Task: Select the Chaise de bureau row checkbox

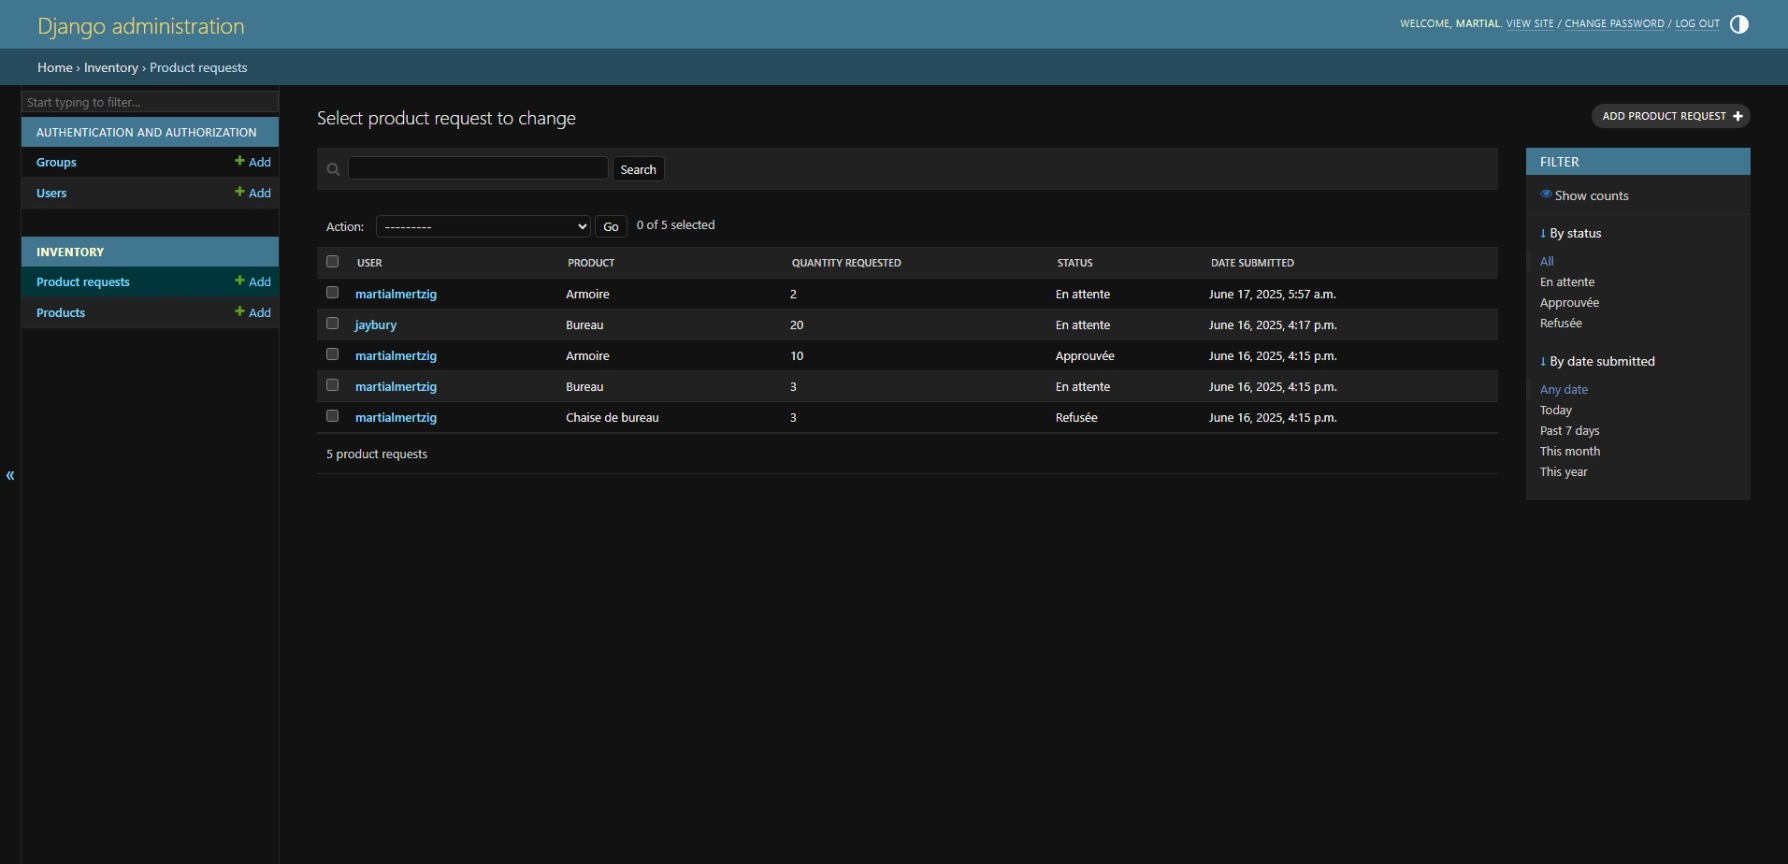Action: pyautogui.click(x=332, y=416)
